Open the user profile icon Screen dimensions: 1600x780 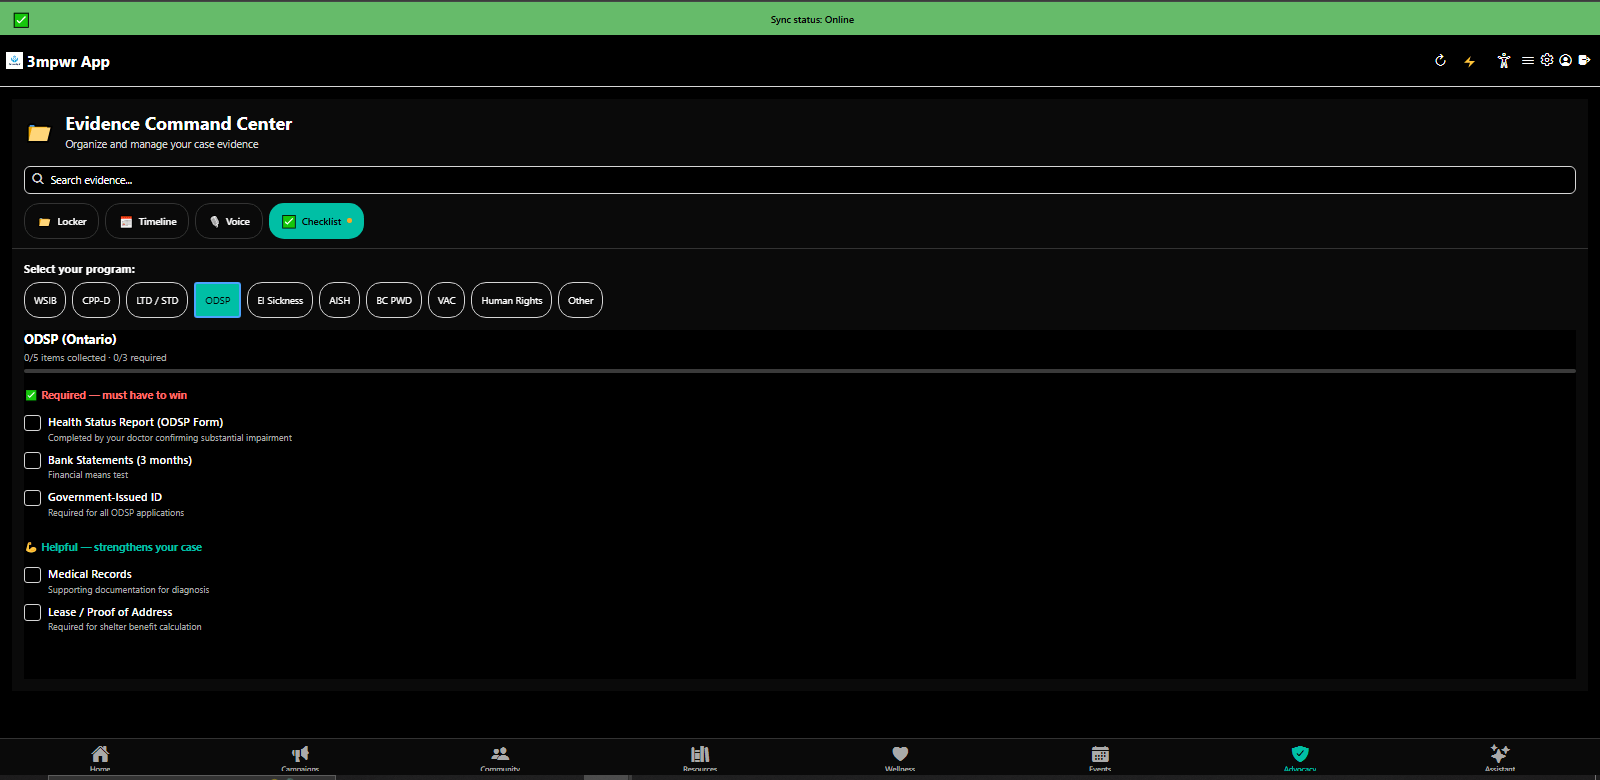click(1565, 60)
